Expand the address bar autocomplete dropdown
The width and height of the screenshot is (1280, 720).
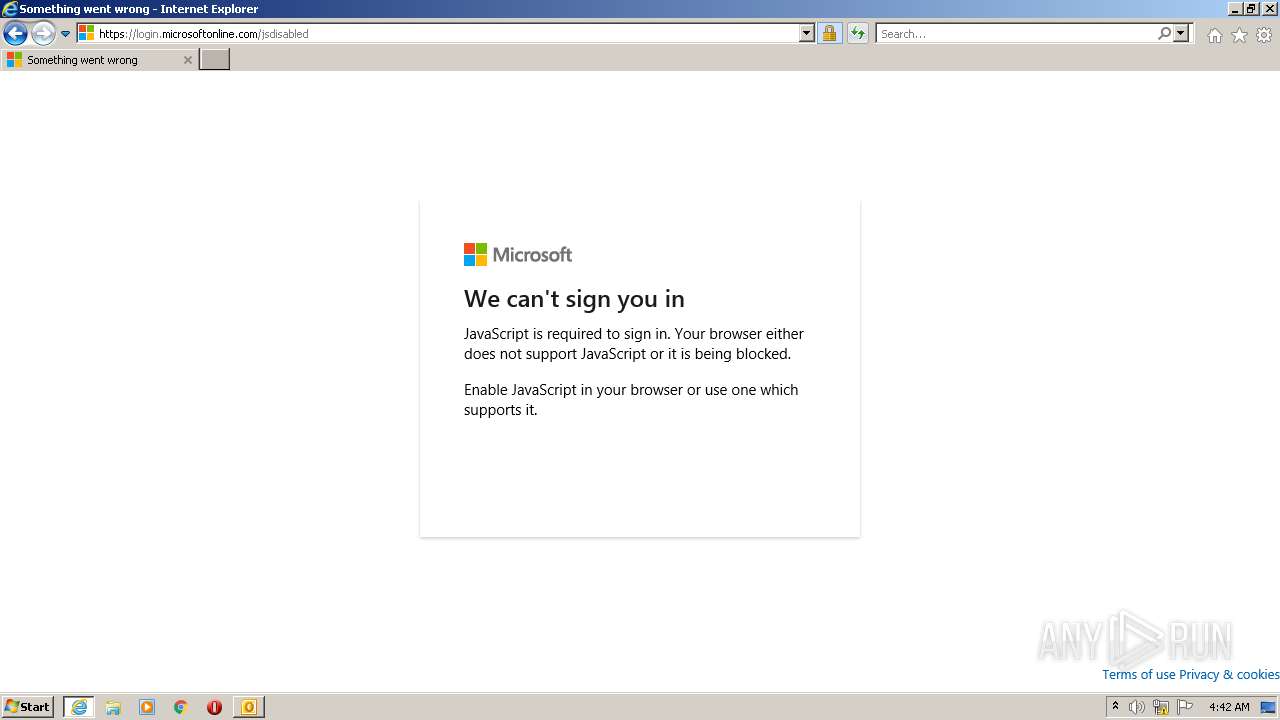(x=807, y=33)
